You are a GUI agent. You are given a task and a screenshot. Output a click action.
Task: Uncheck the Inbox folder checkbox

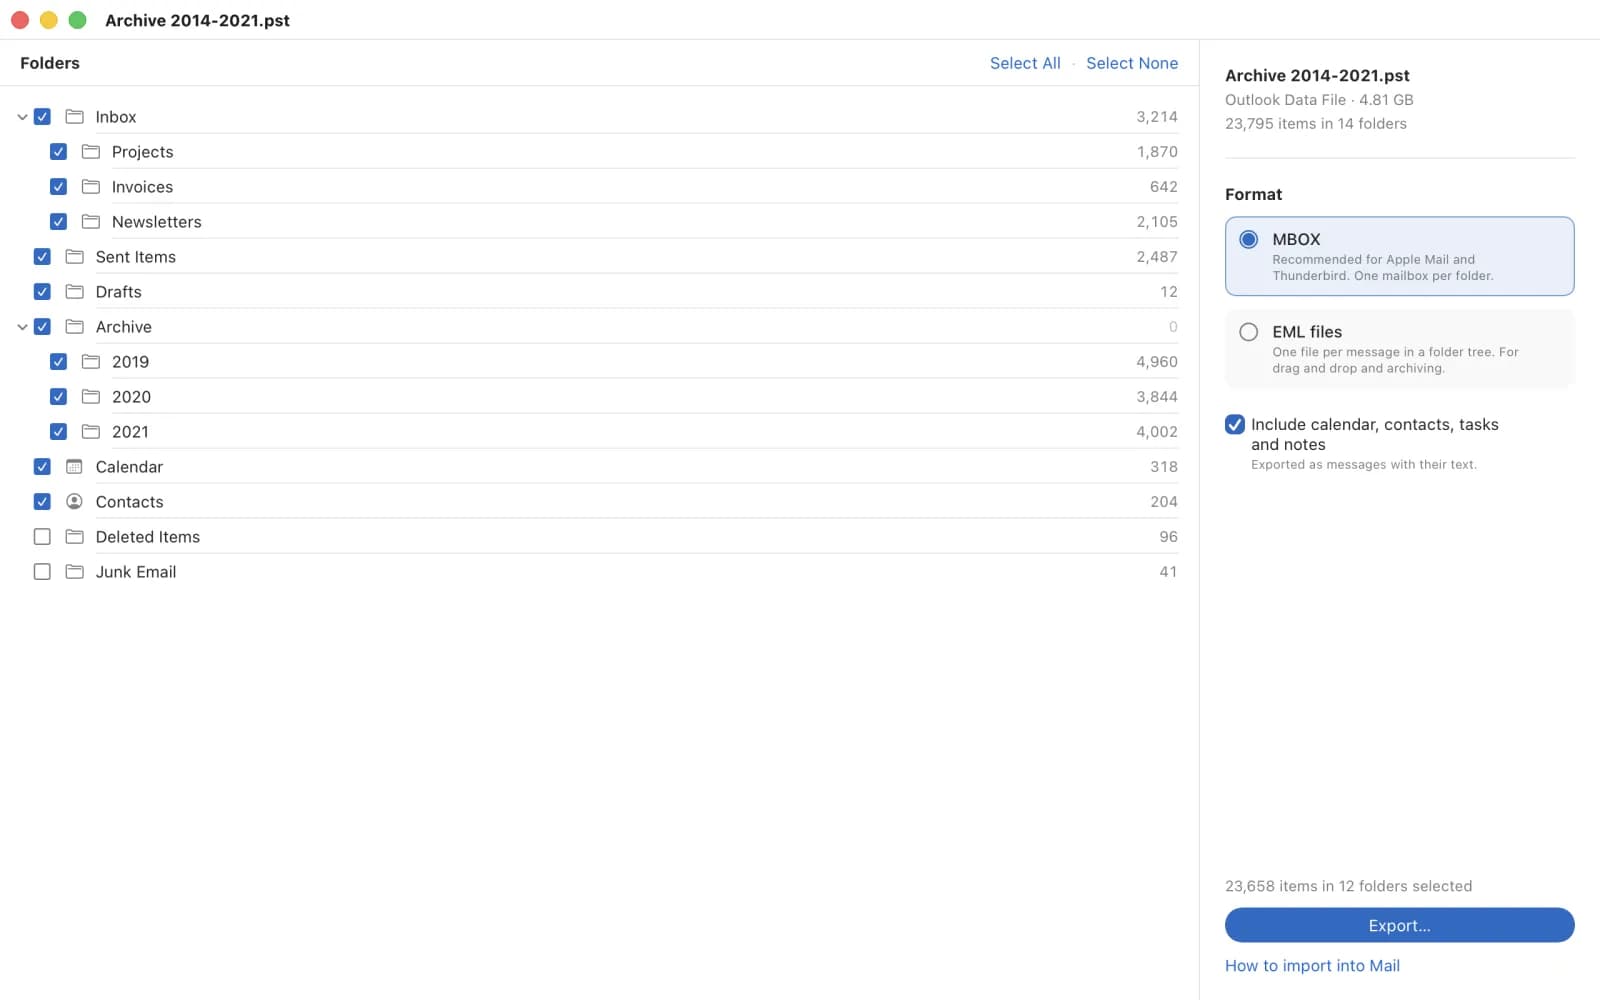pos(42,117)
